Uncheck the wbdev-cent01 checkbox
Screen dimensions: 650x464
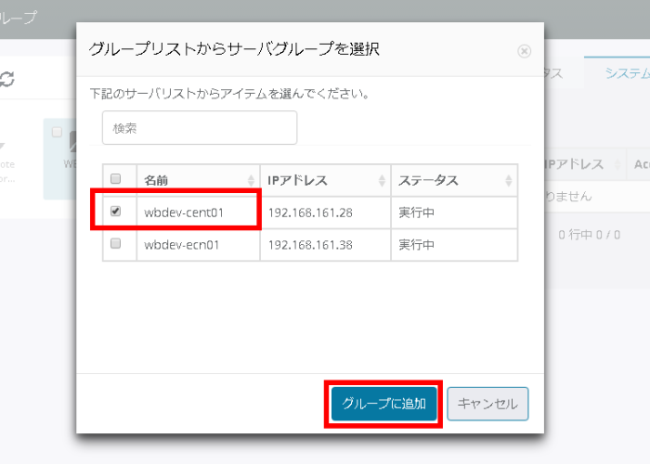[116, 212]
